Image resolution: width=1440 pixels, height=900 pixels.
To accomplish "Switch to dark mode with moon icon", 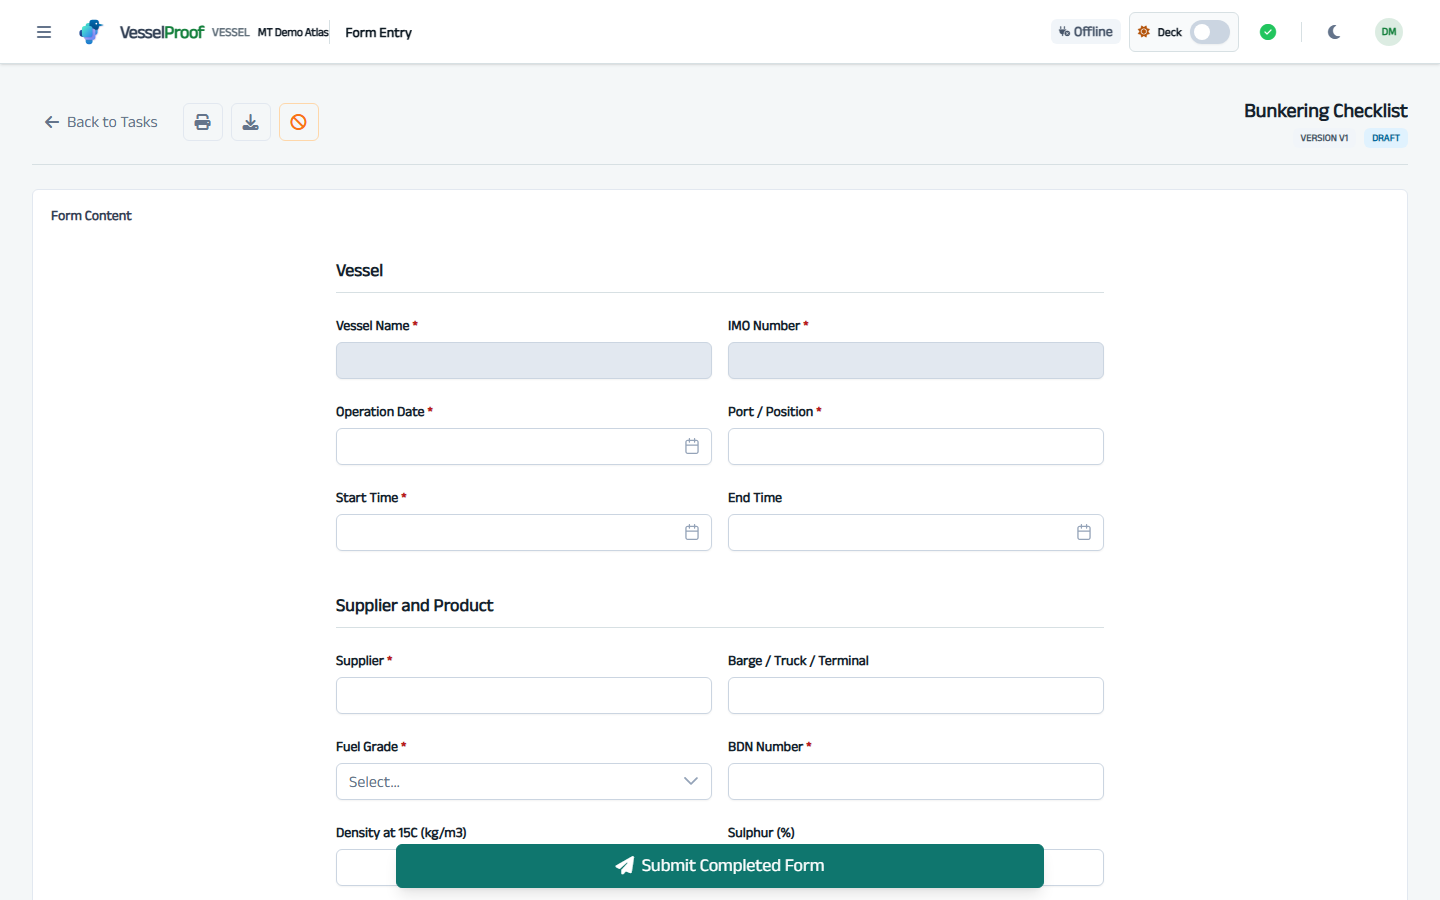I will point(1334,32).
